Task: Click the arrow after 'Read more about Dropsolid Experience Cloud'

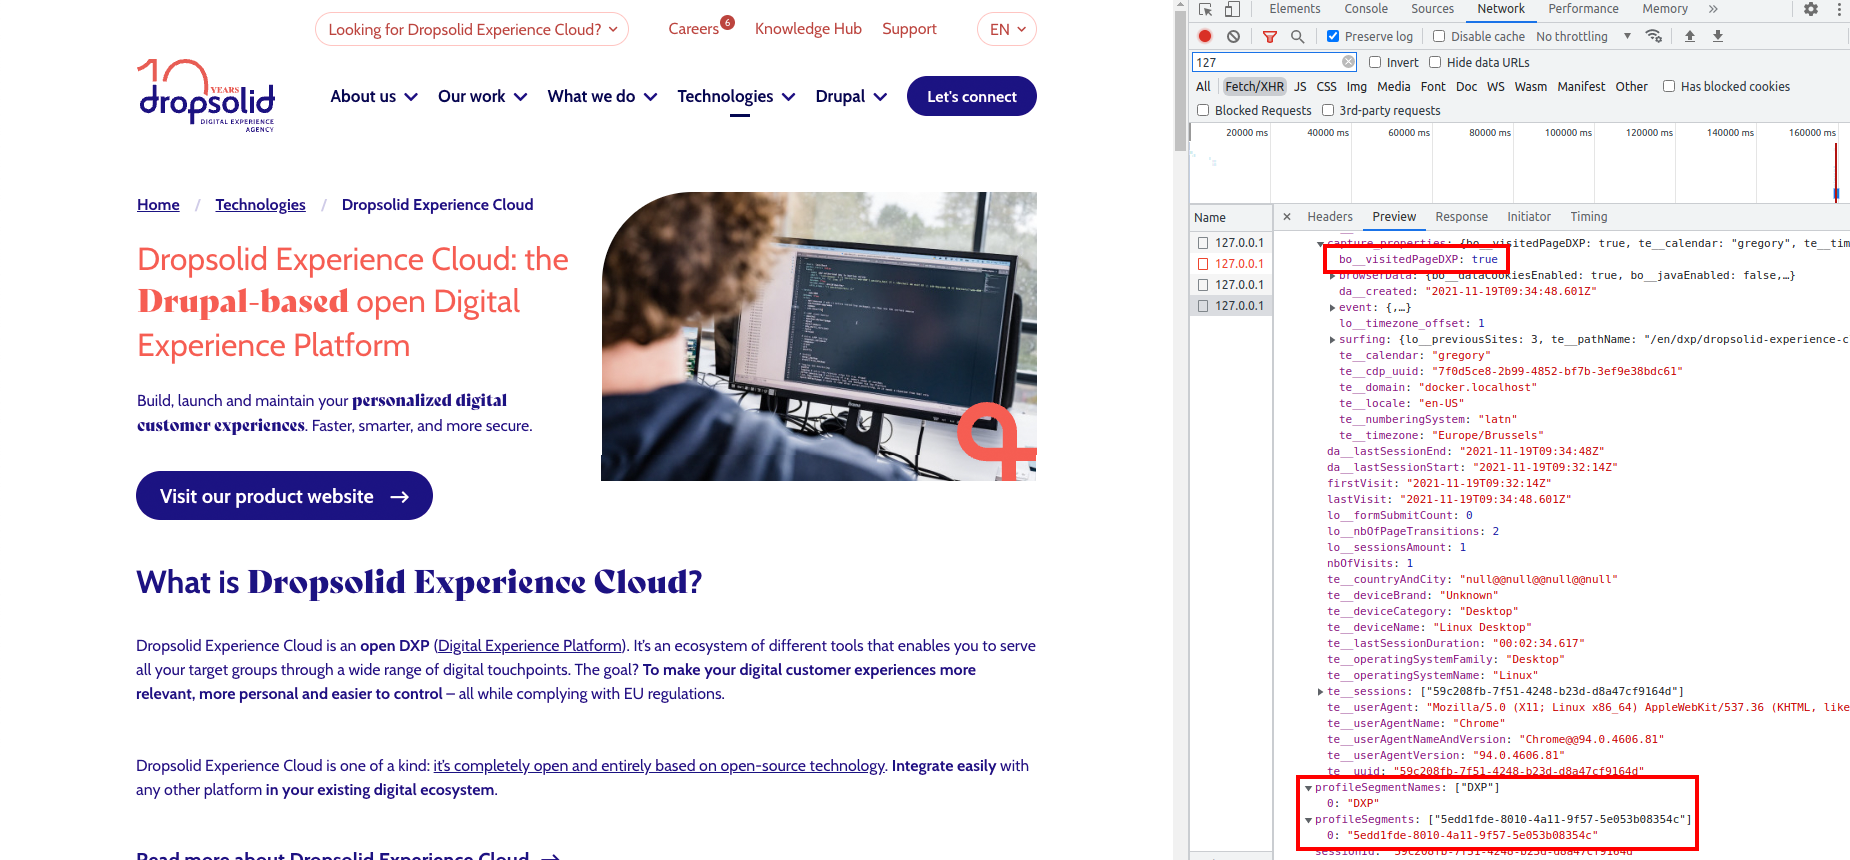Action: (550, 856)
